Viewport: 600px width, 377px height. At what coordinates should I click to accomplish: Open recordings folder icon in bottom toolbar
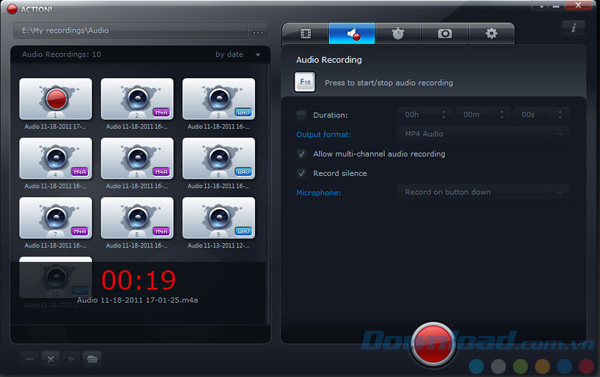92,359
